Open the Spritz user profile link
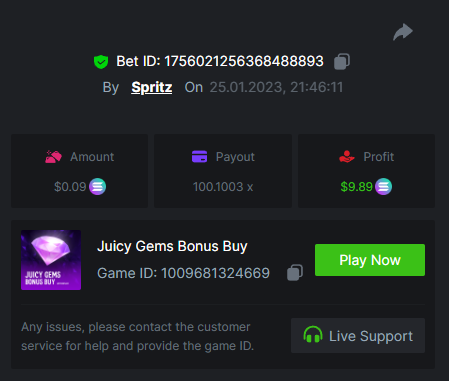 click(152, 87)
